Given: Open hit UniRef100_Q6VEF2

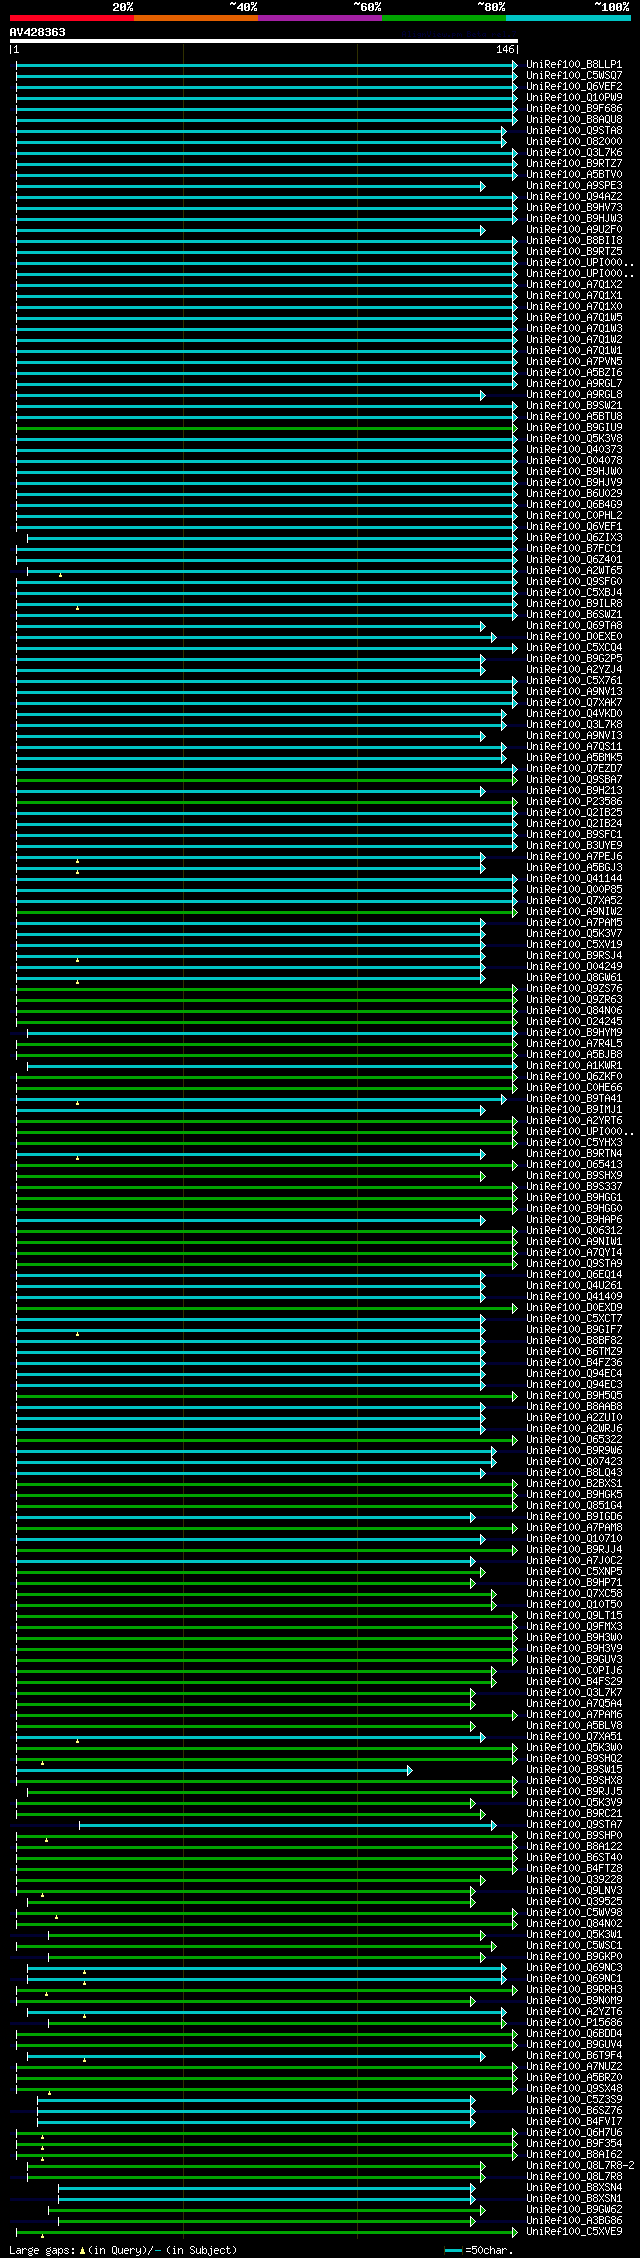Looking at the screenshot, I should [x=574, y=86].
